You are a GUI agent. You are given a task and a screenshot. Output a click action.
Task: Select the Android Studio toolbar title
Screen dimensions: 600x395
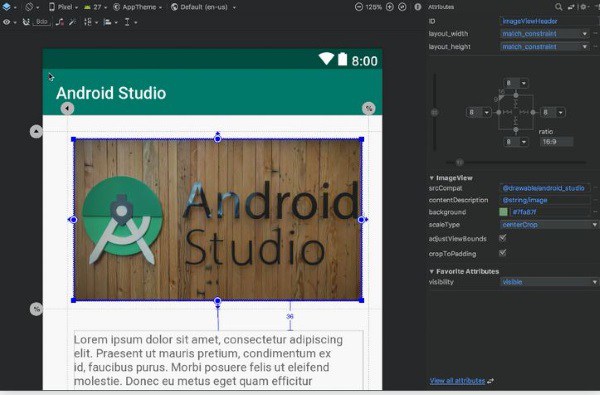click(111, 93)
